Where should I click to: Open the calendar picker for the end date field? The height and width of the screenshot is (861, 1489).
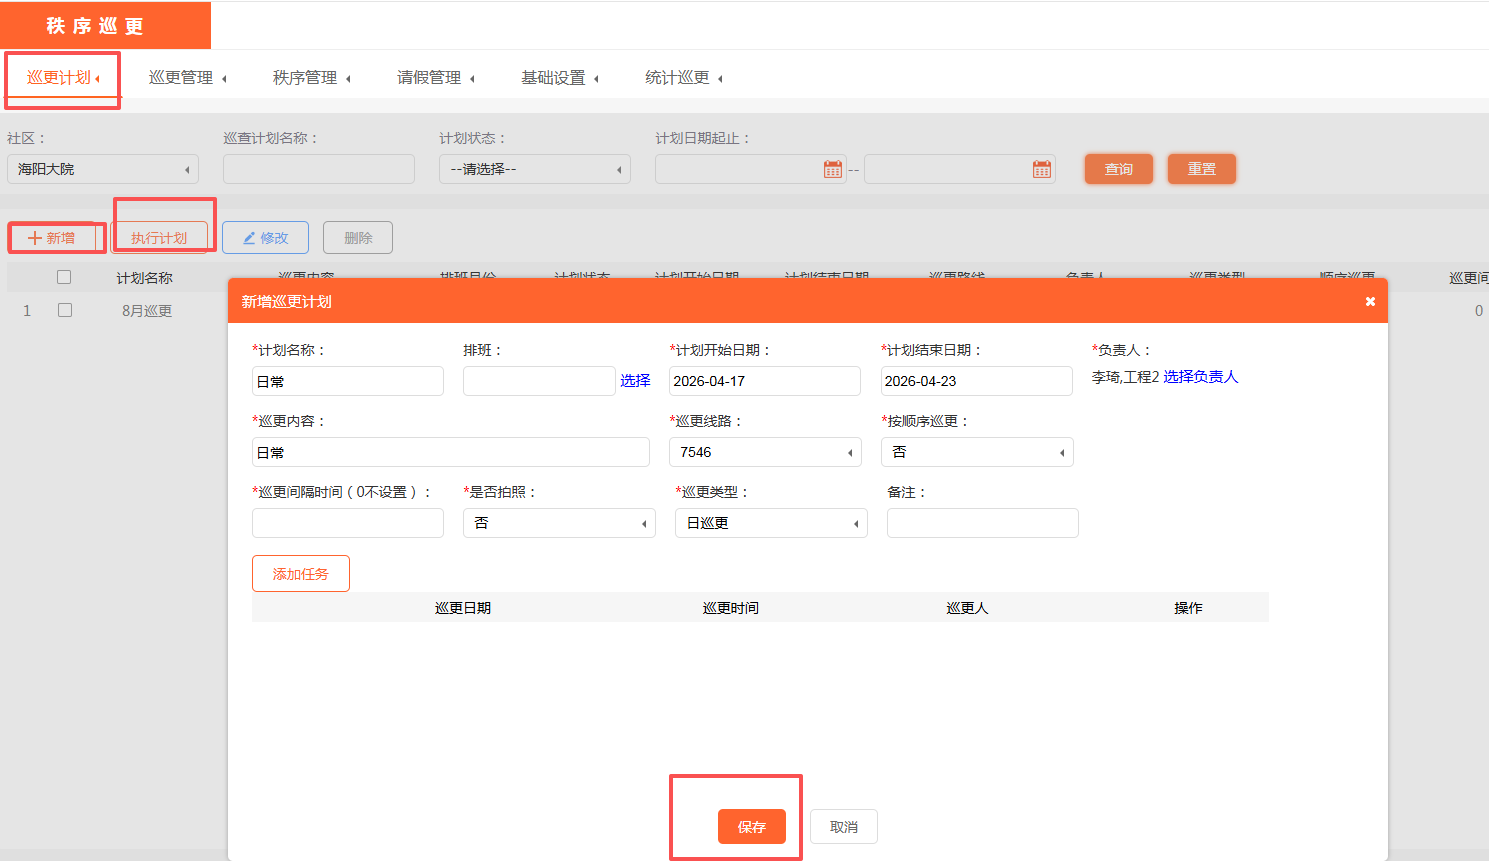(x=1042, y=168)
